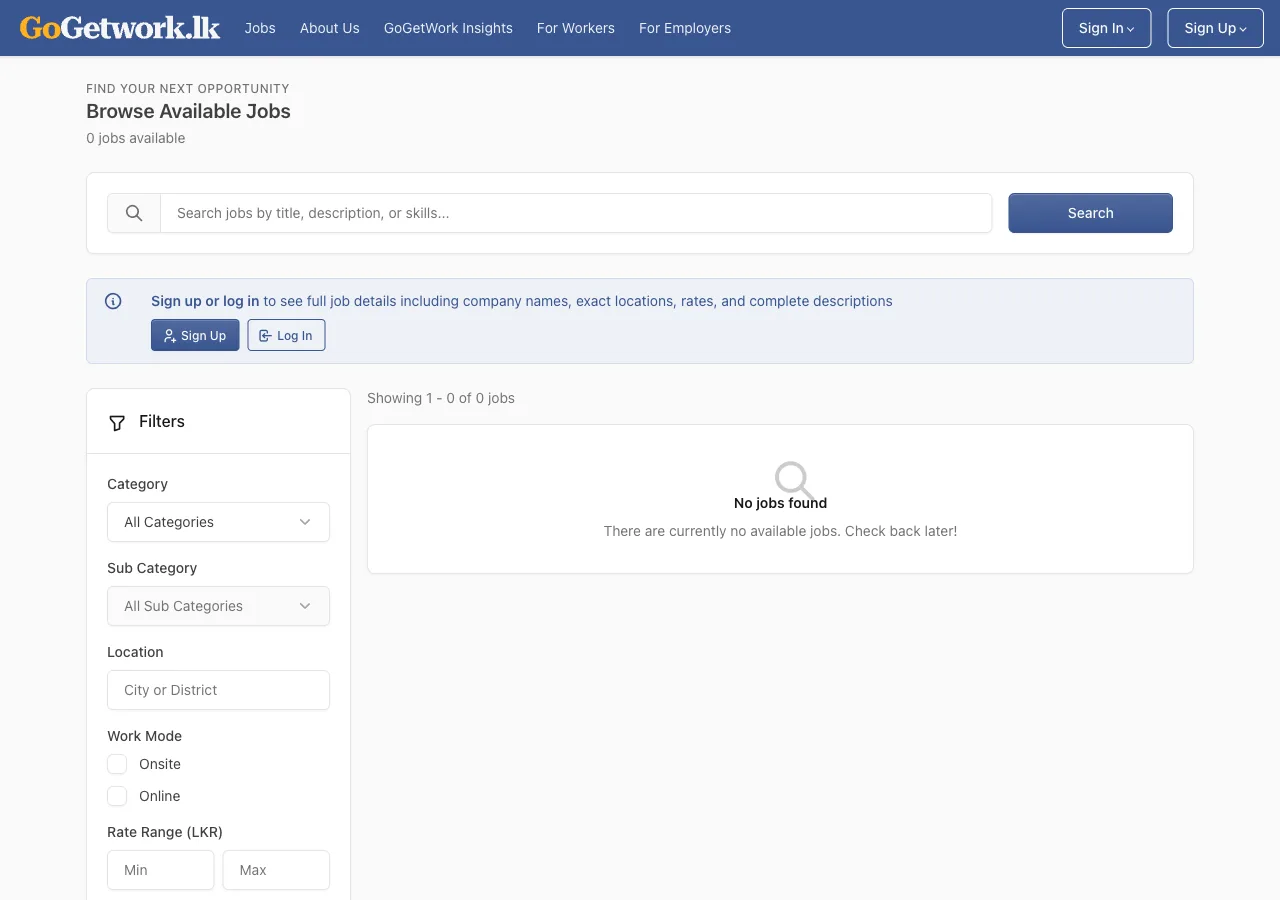Click the Browse Available Jobs heading

pyautogui.click(x=188, y=112)
